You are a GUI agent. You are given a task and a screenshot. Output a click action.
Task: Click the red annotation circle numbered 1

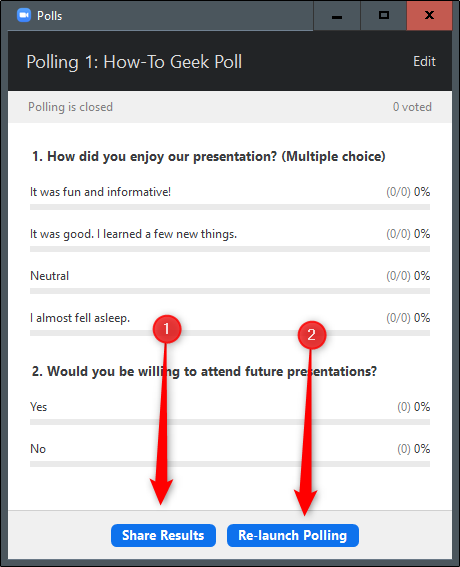click(x=167, y=329)
